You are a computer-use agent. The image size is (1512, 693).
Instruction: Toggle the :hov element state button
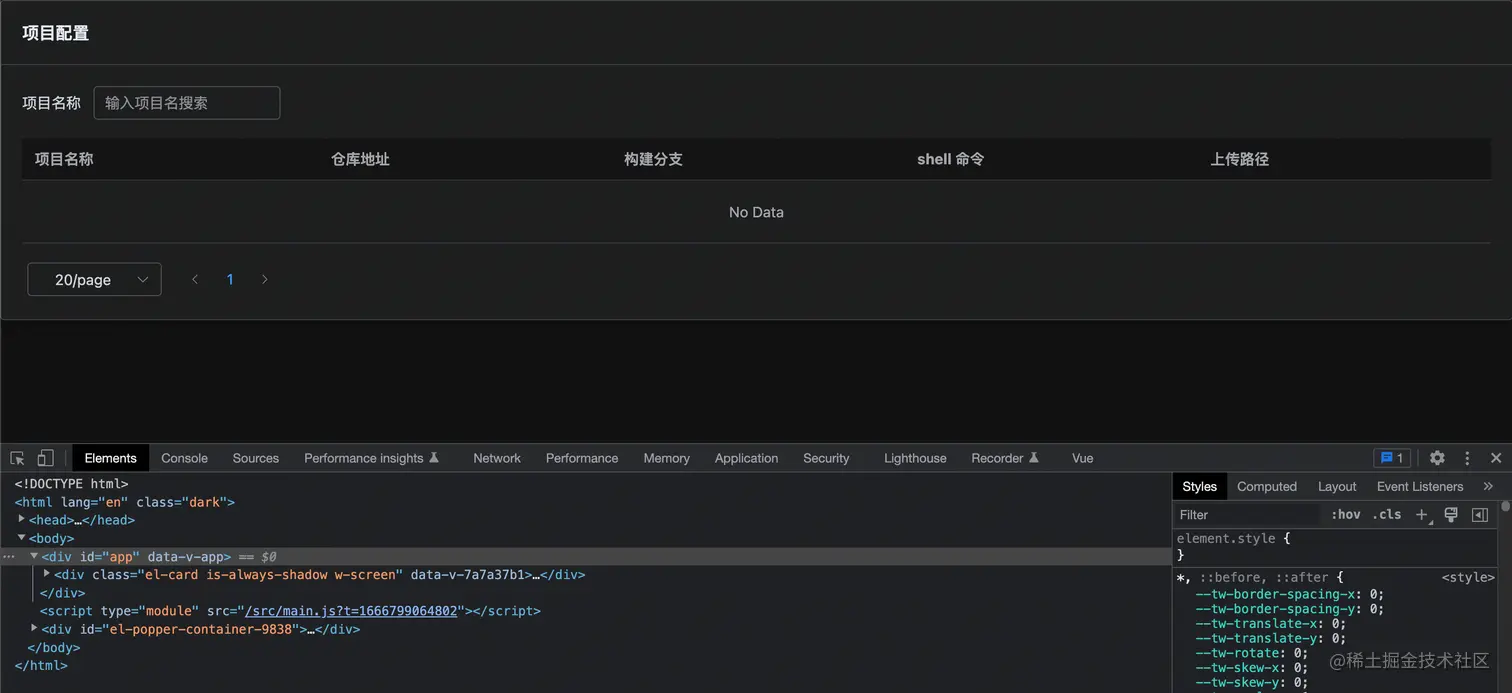[x=1346, y=514]
